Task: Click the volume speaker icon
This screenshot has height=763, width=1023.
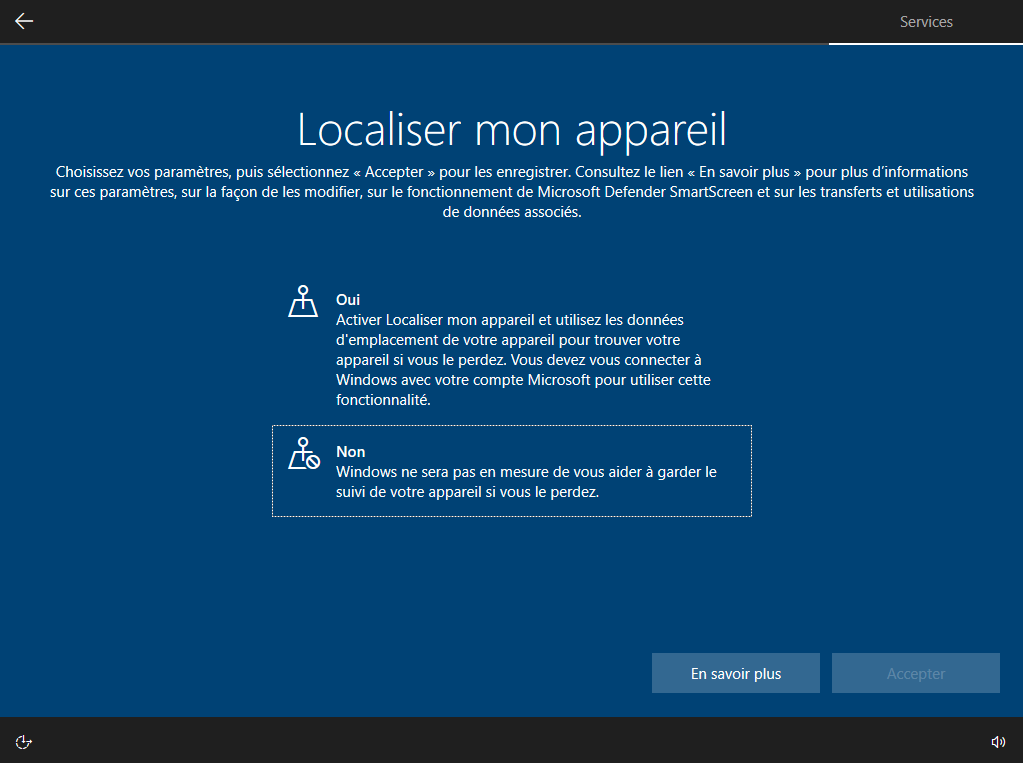Action: (998, 742)
